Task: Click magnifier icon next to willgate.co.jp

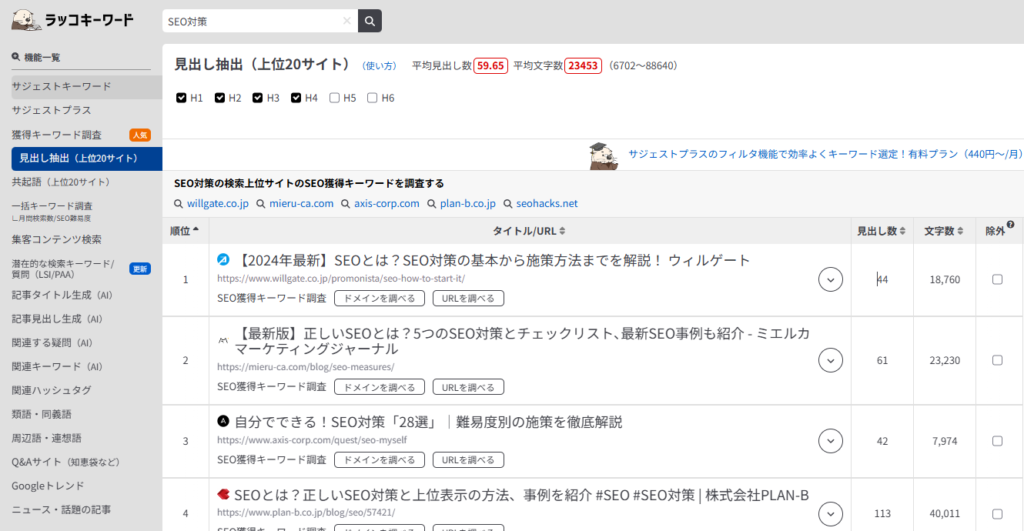Action: [x=178, y=204]
